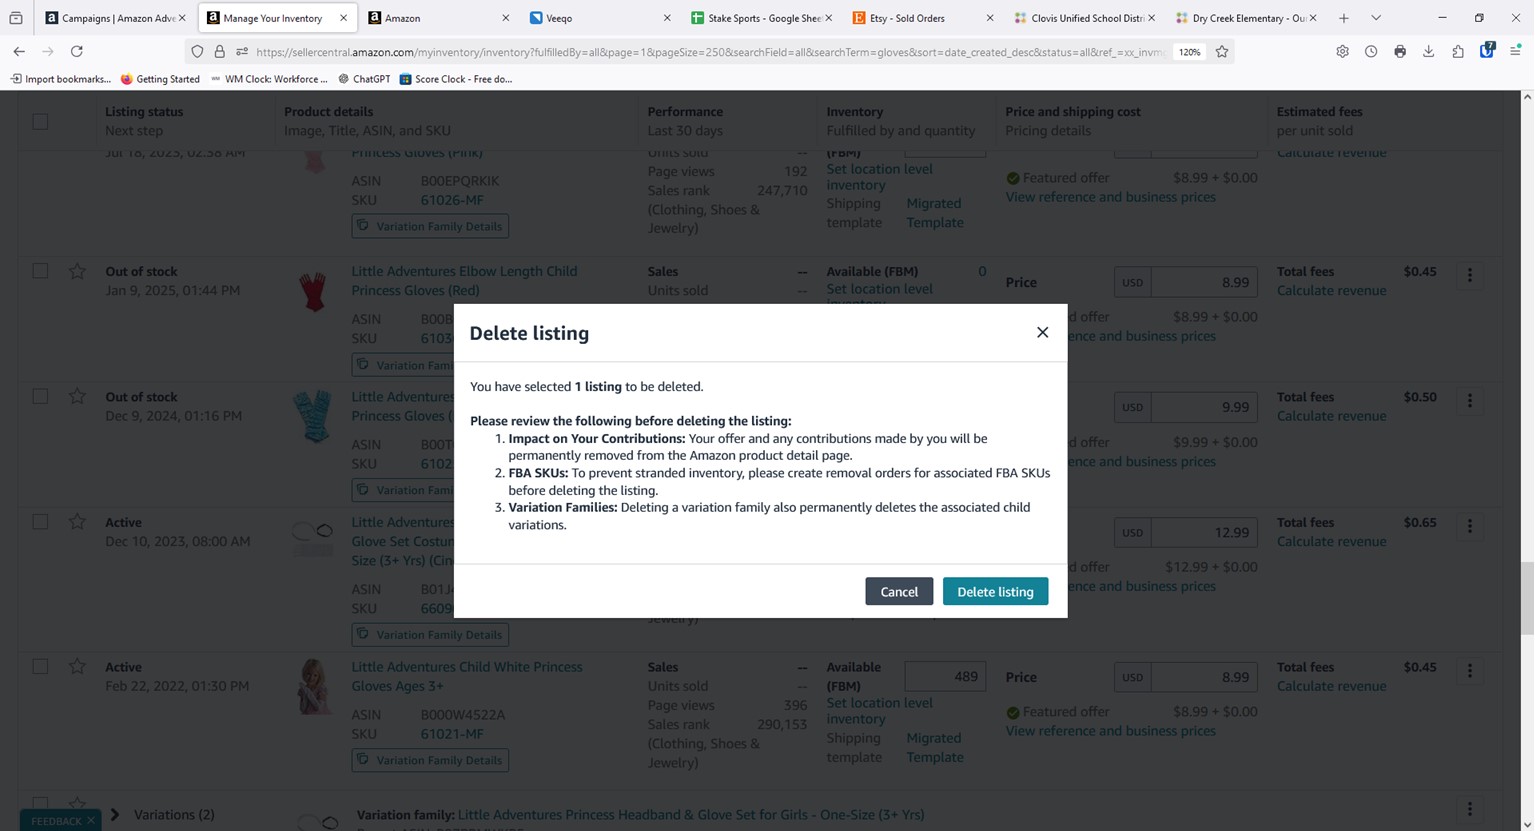The image size is (1535, 831).
Task: Open kebab menu for $8.99 red gloves row
Action: point(1469,274)
